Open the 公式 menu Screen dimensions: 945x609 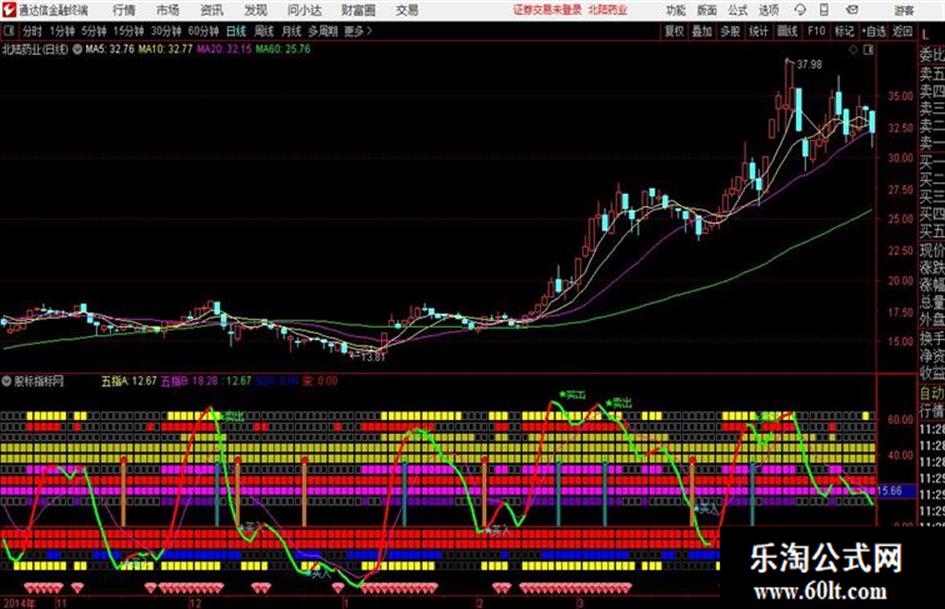[738, 10]
